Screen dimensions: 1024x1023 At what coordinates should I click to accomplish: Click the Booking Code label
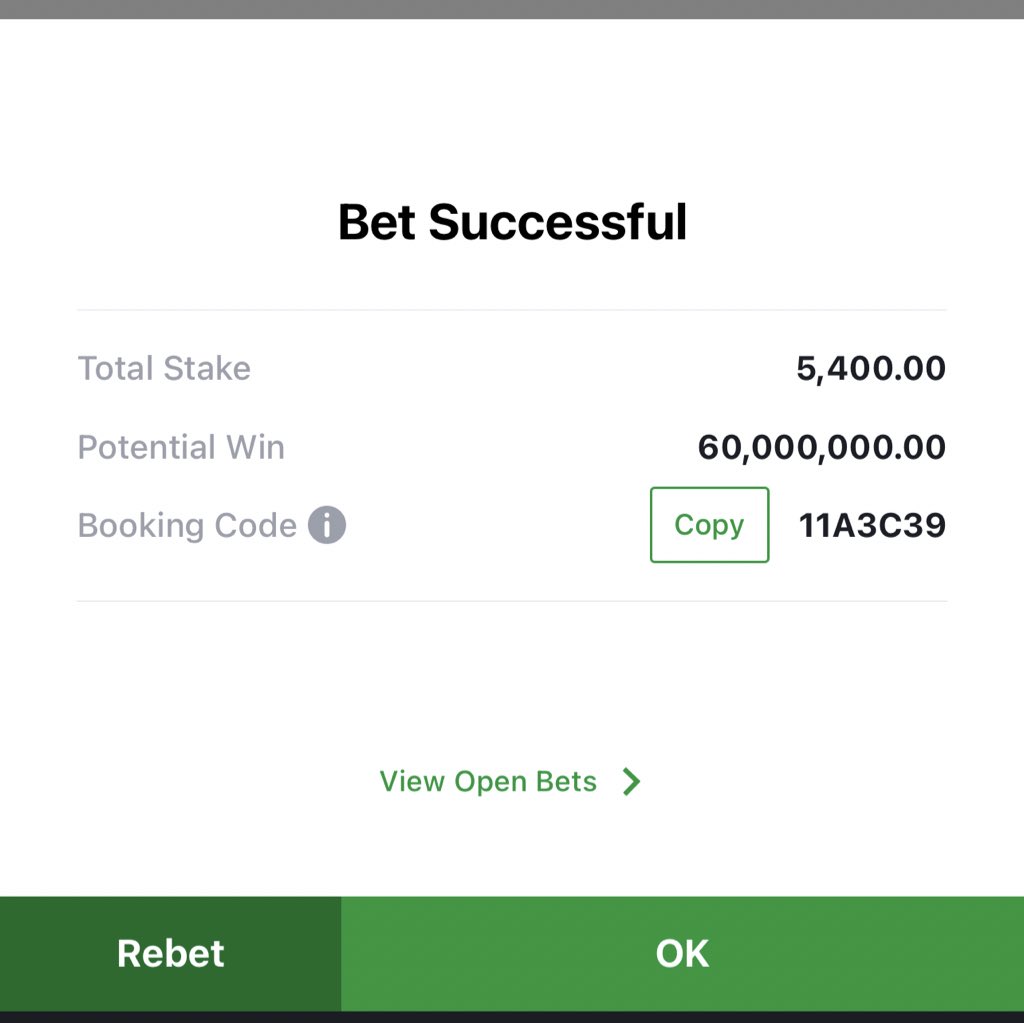tap(187, 525)
